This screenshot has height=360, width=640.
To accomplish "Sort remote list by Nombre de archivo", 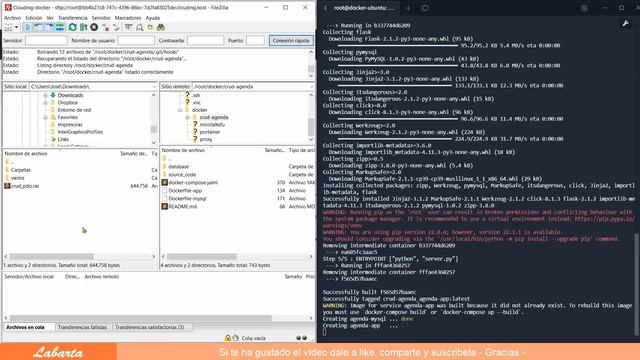I will [183, 150].
